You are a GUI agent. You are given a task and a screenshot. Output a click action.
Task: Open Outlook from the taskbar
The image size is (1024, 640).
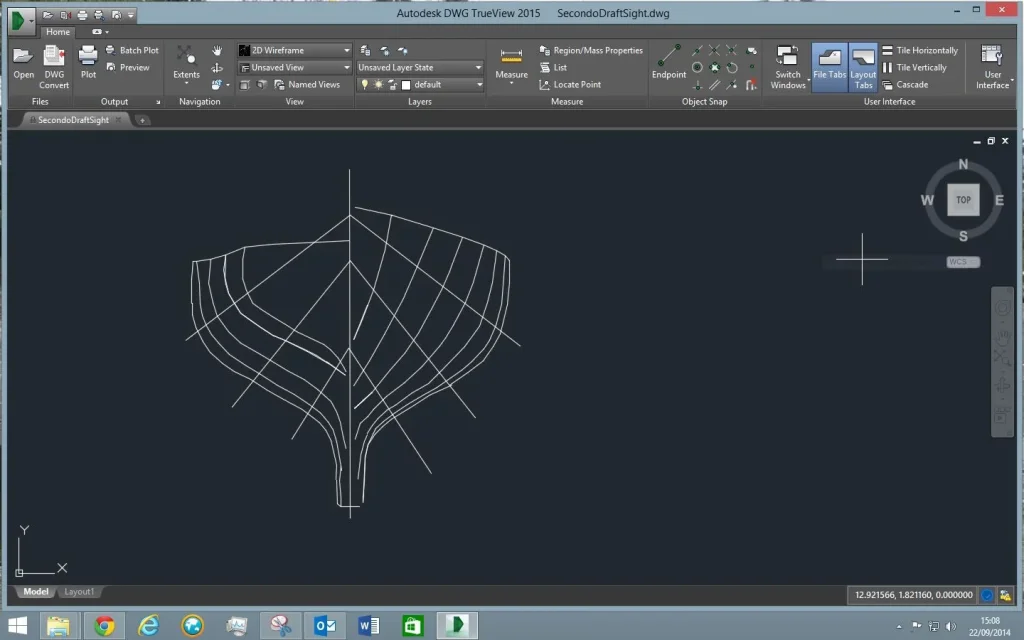pos(325,626)
